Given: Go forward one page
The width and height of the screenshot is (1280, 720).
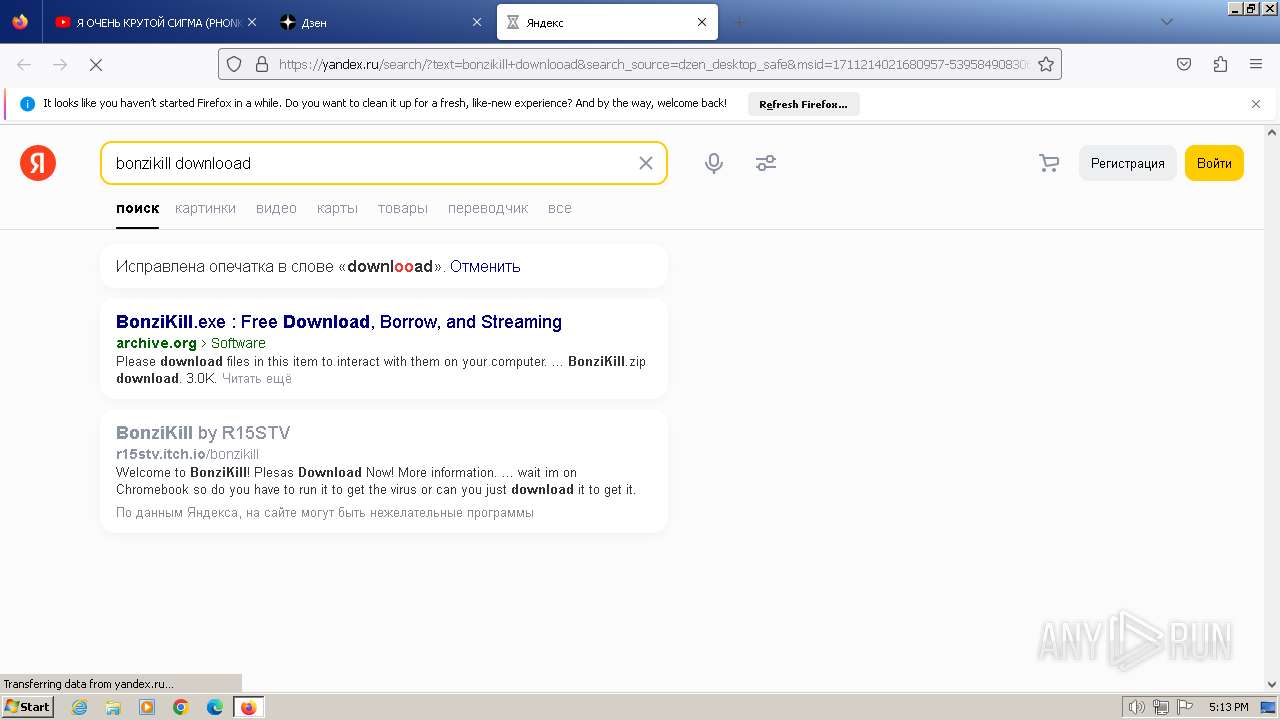Looking at the screenshot, I should [x=60, y=64].
